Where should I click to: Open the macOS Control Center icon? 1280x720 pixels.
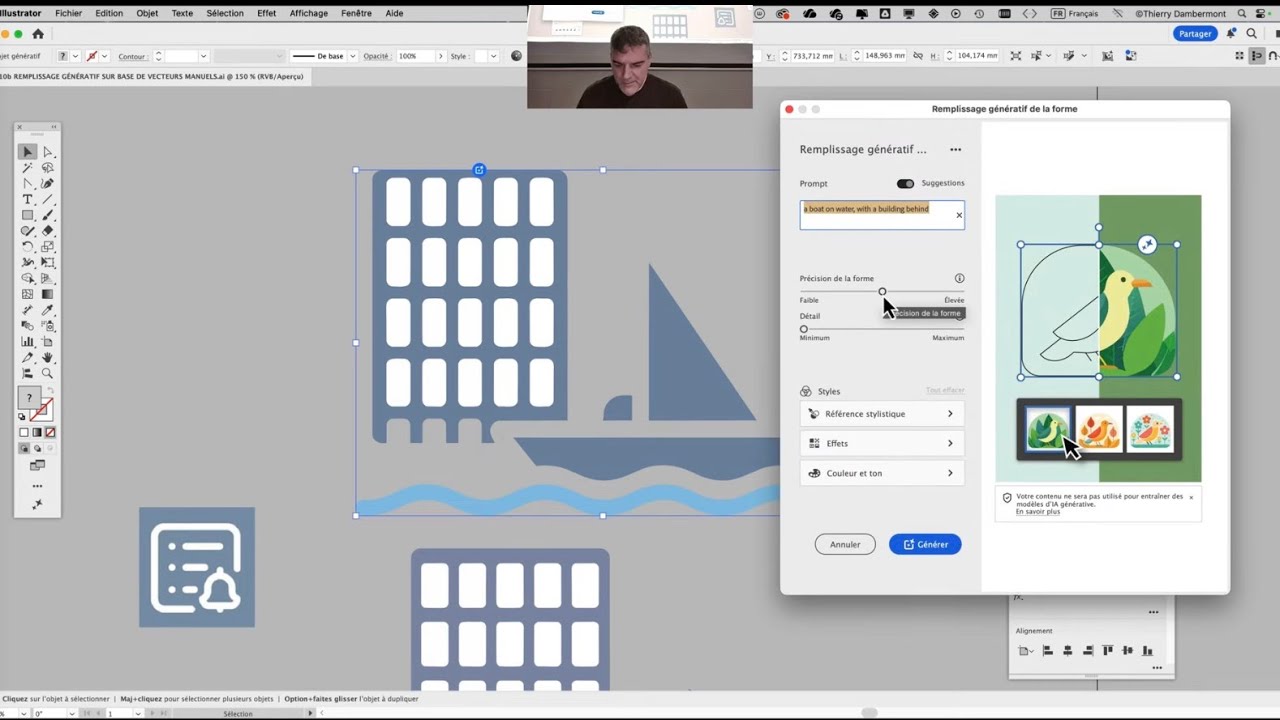click(x=1262, y=13)
